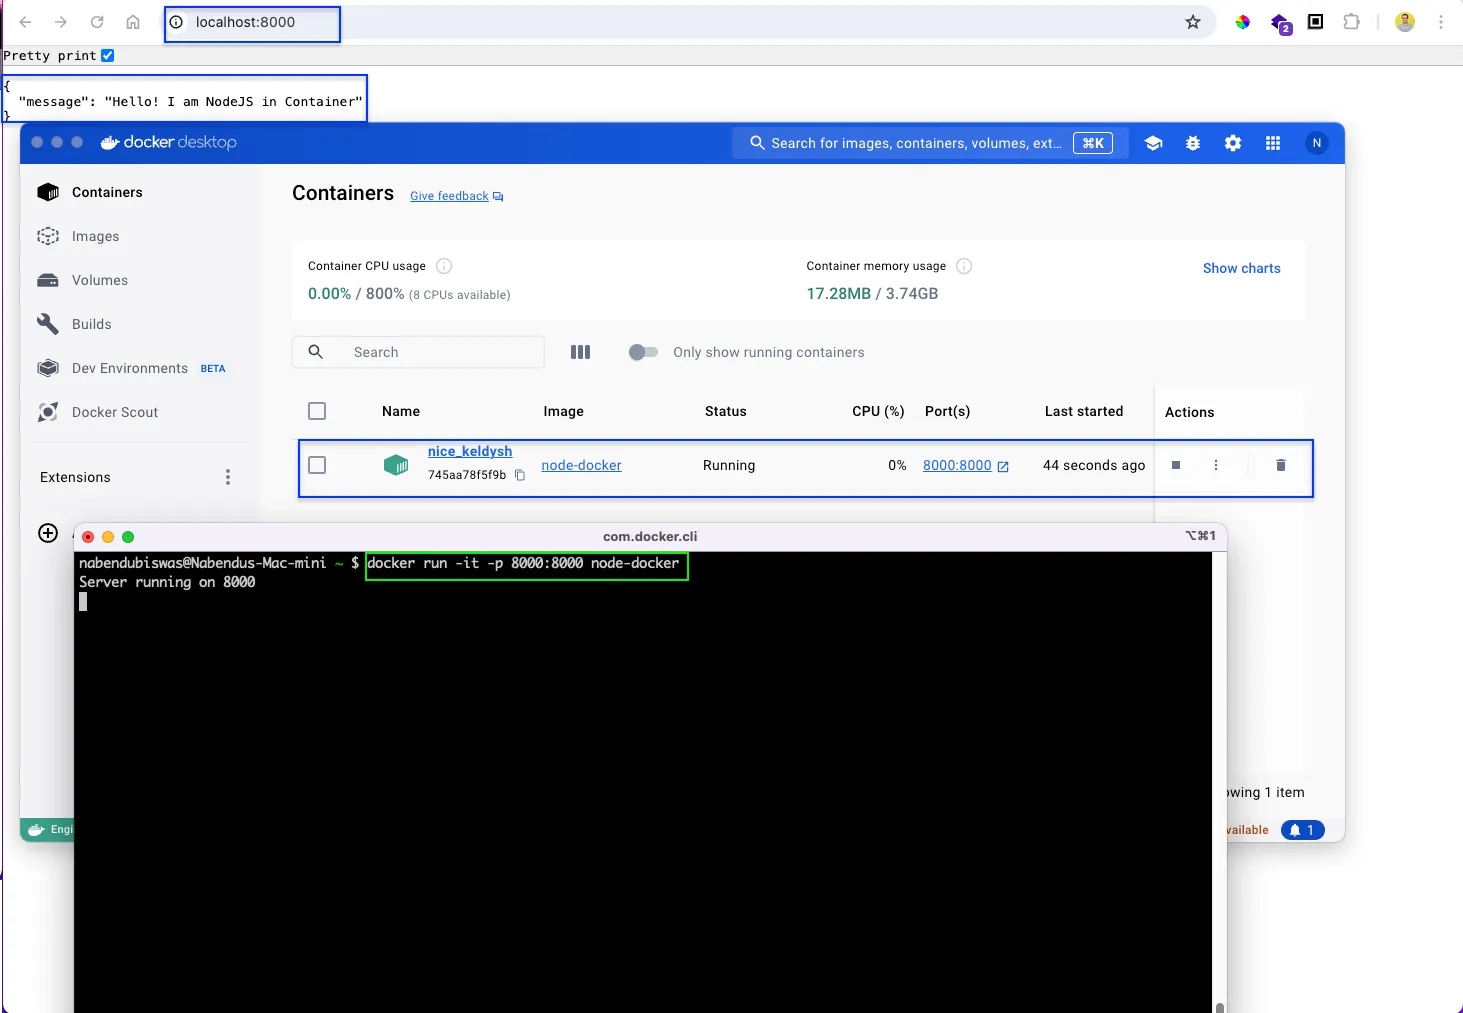
Task: Reload the localhost page
Action: [97, 22]
